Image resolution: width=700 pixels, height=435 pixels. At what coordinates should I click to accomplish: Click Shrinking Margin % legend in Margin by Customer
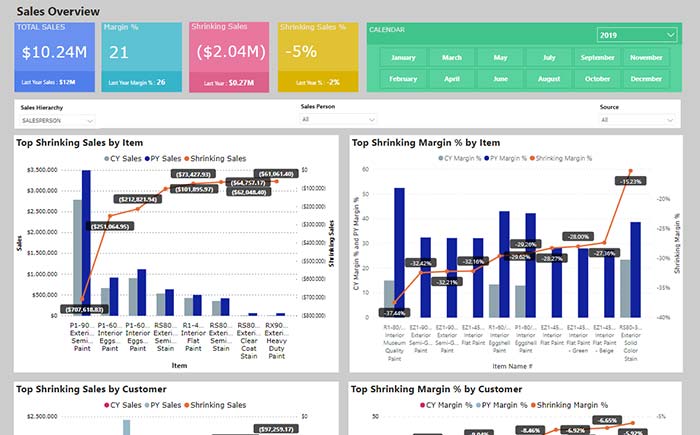569,405
